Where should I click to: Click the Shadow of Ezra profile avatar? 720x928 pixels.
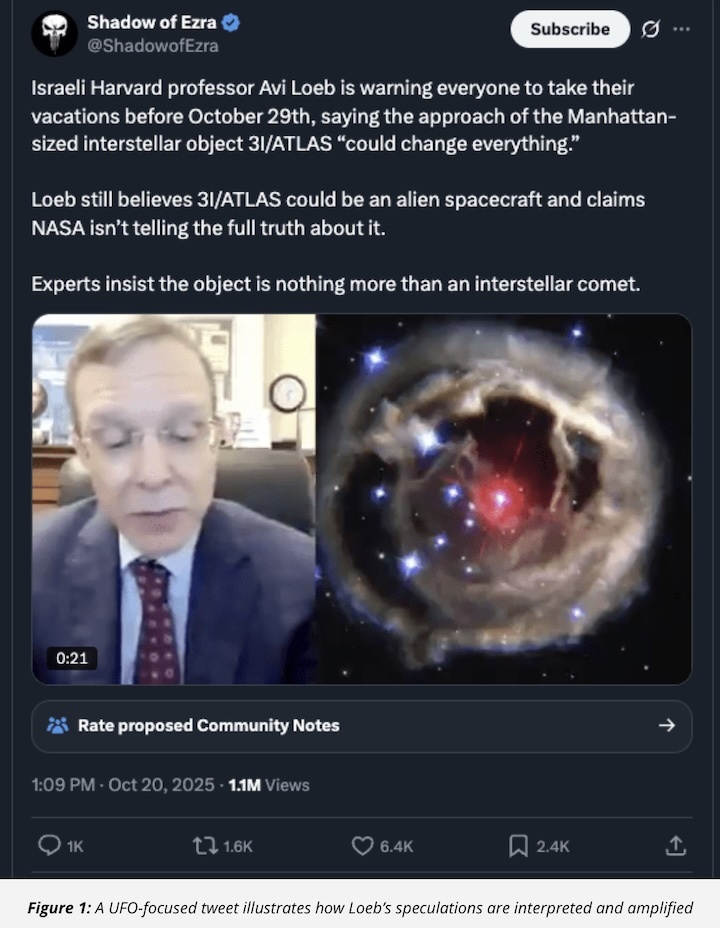click(x=54, y=33)
